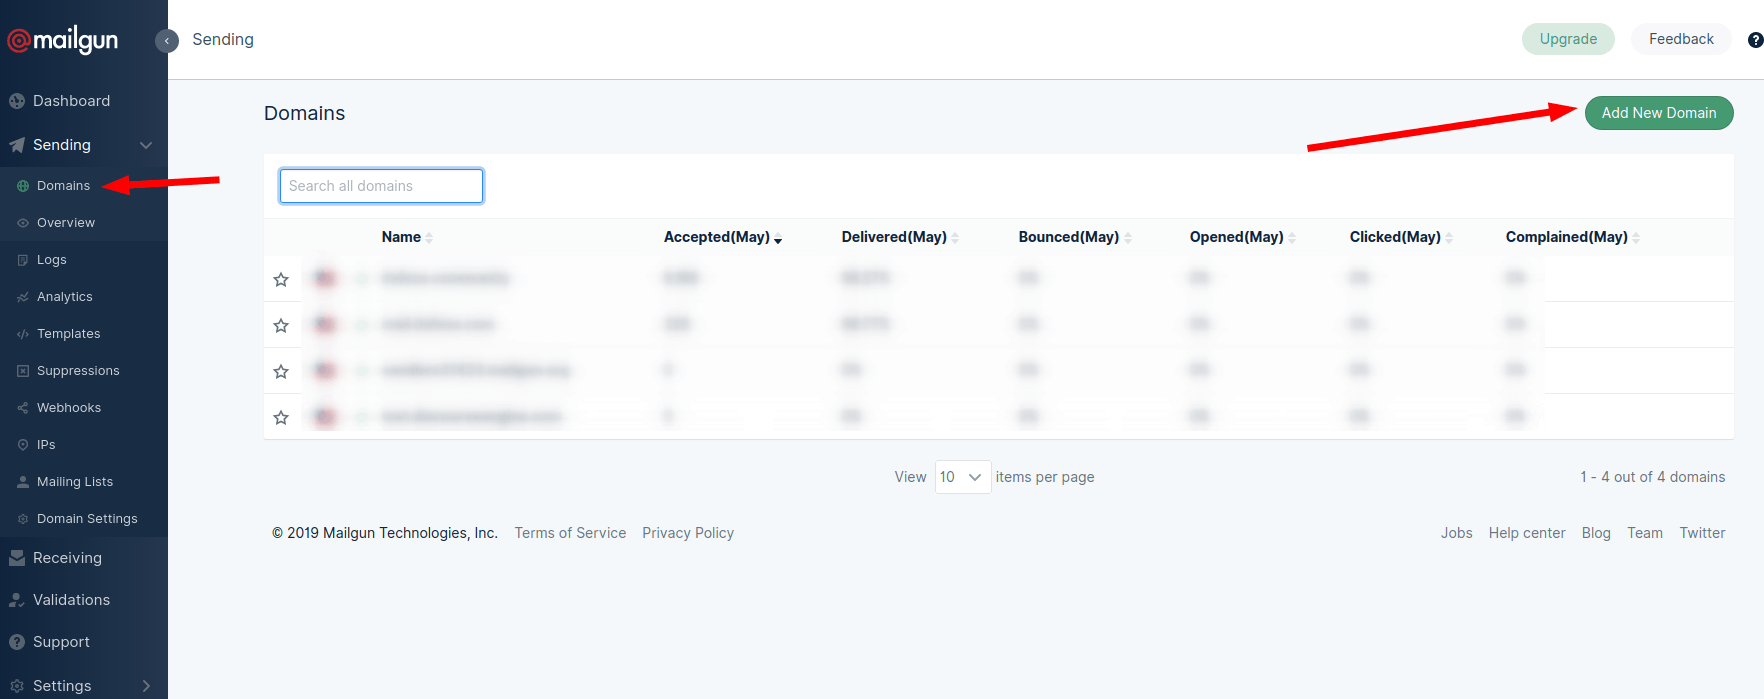
Task: Click the Mailing Lists person icon
Action: tap(23, 482)
